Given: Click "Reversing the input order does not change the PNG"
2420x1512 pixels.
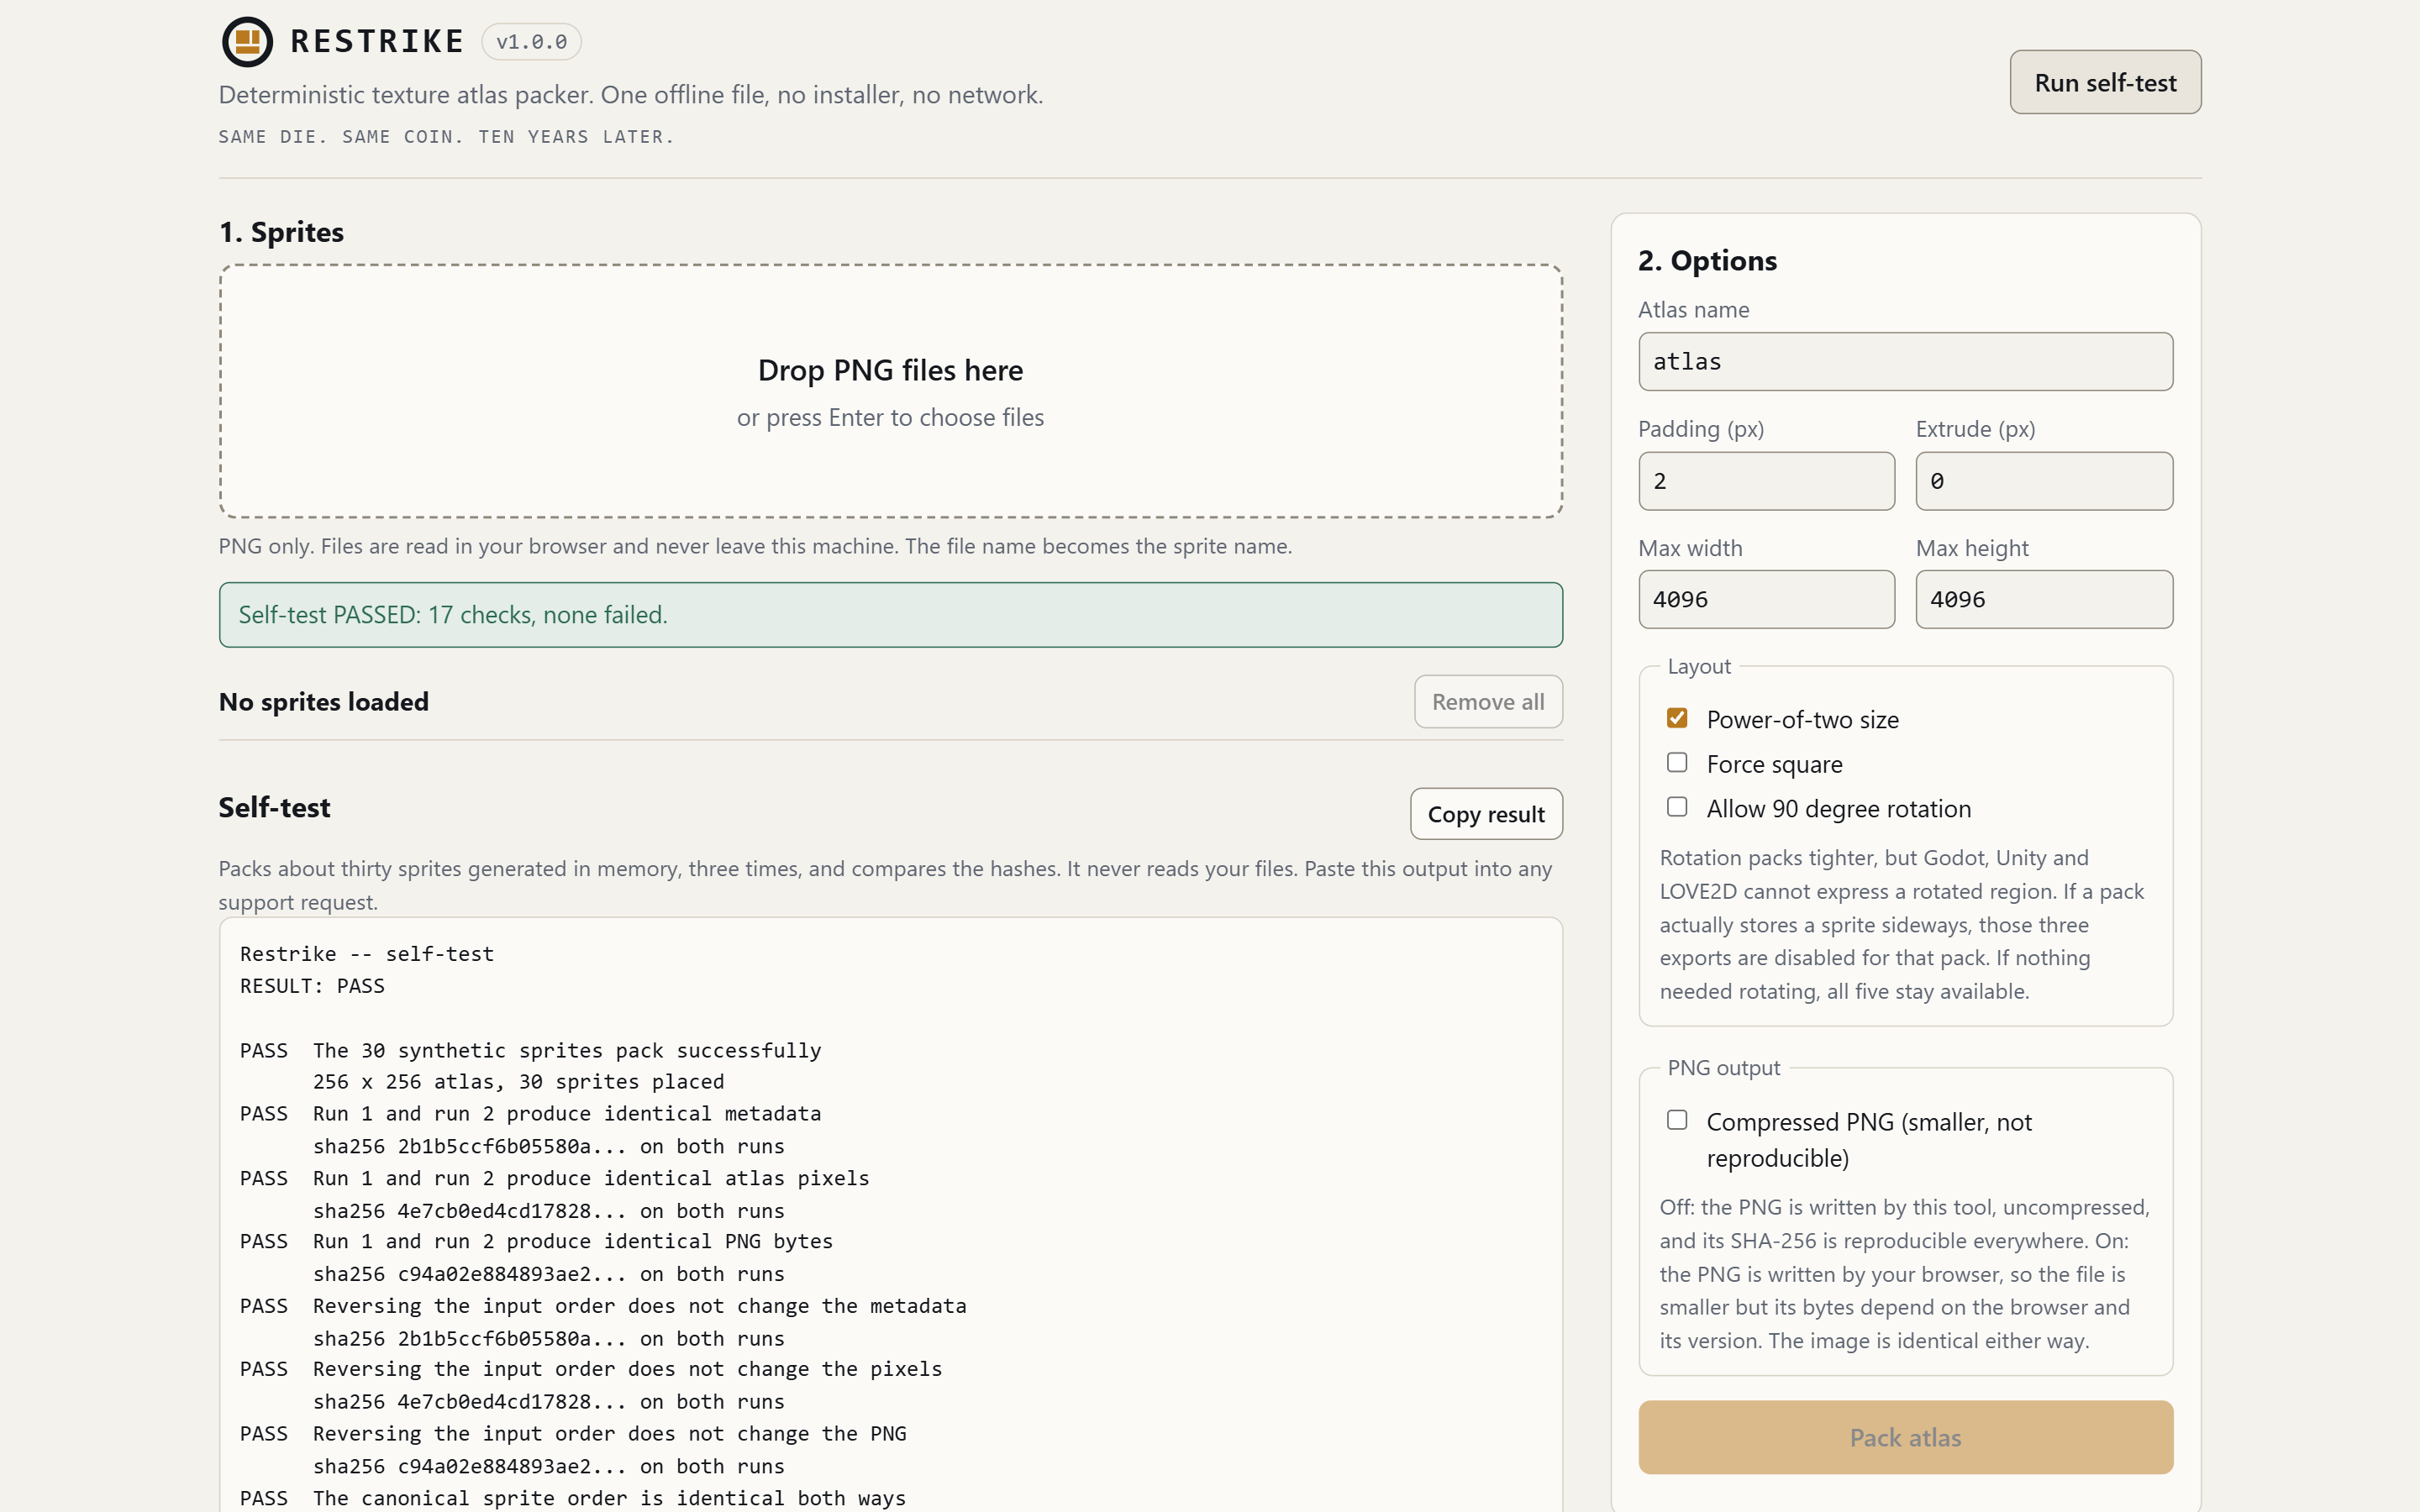Looking at the screenshot, I should click(610, 1434).
